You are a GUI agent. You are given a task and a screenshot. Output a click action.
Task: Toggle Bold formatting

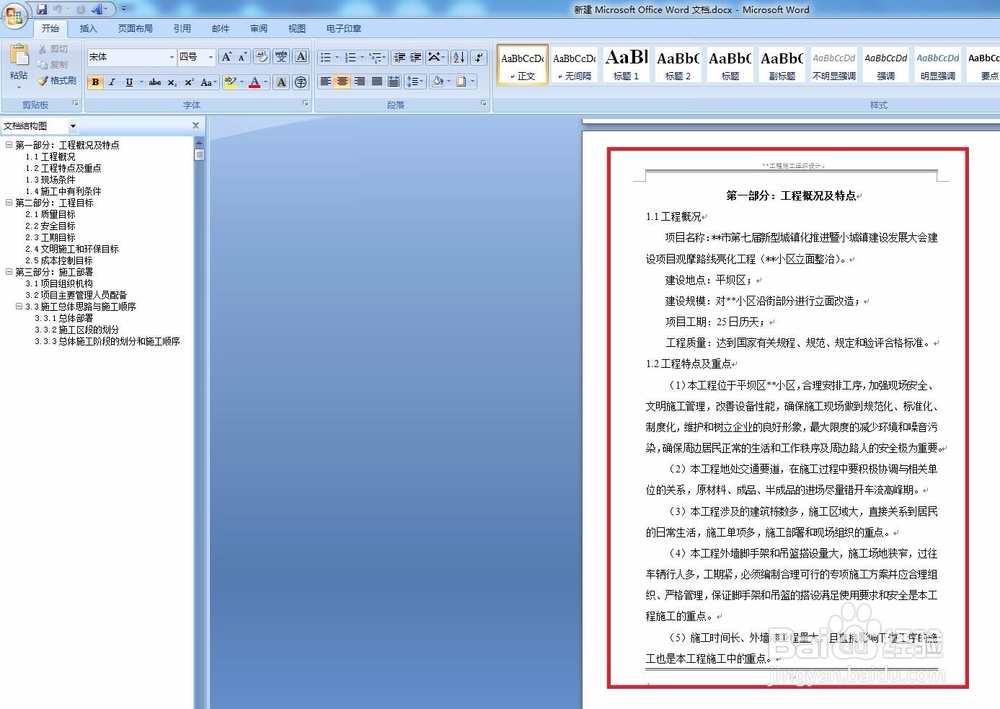click(x=95, y=82)
